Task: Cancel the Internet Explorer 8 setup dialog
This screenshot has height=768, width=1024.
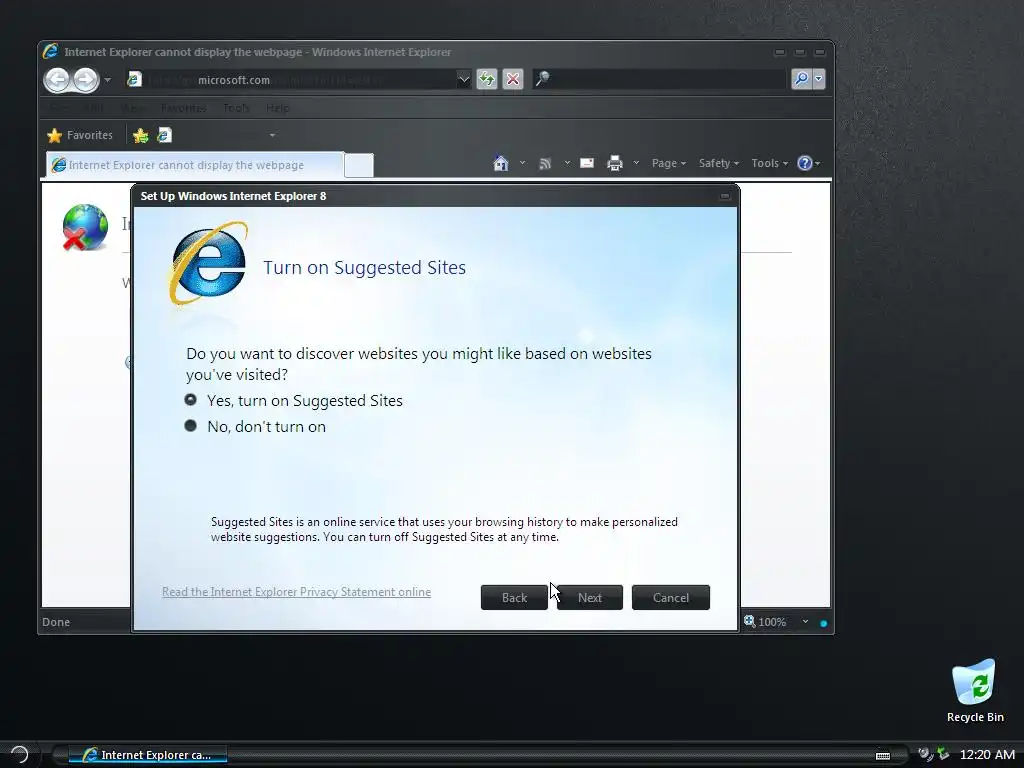Action: (671, 598)
